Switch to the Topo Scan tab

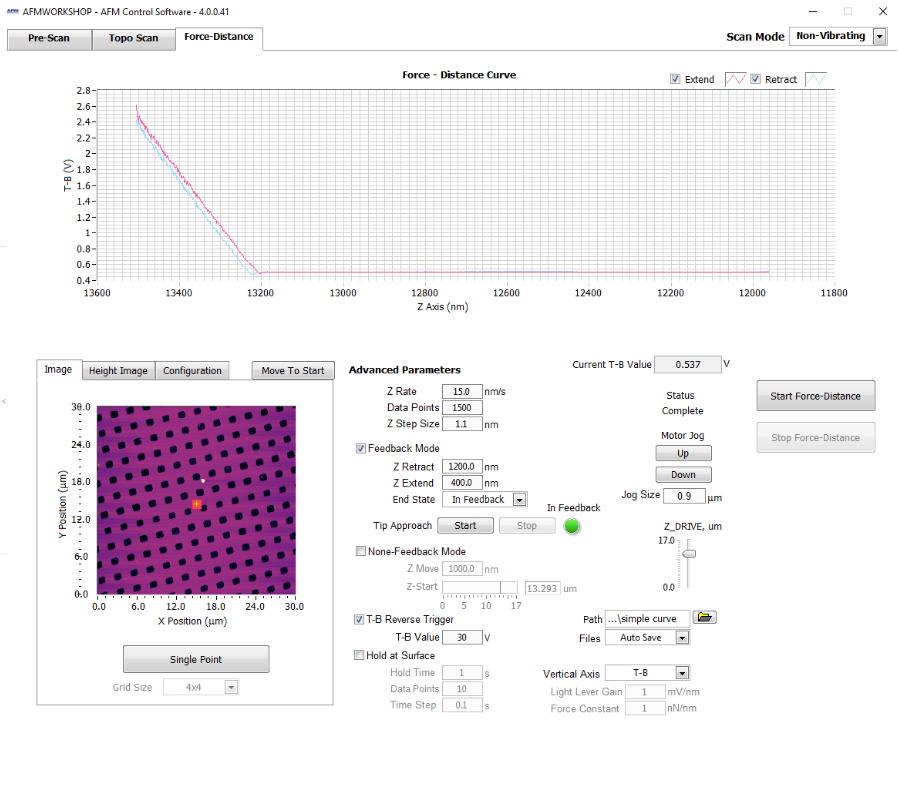point(133,39)
